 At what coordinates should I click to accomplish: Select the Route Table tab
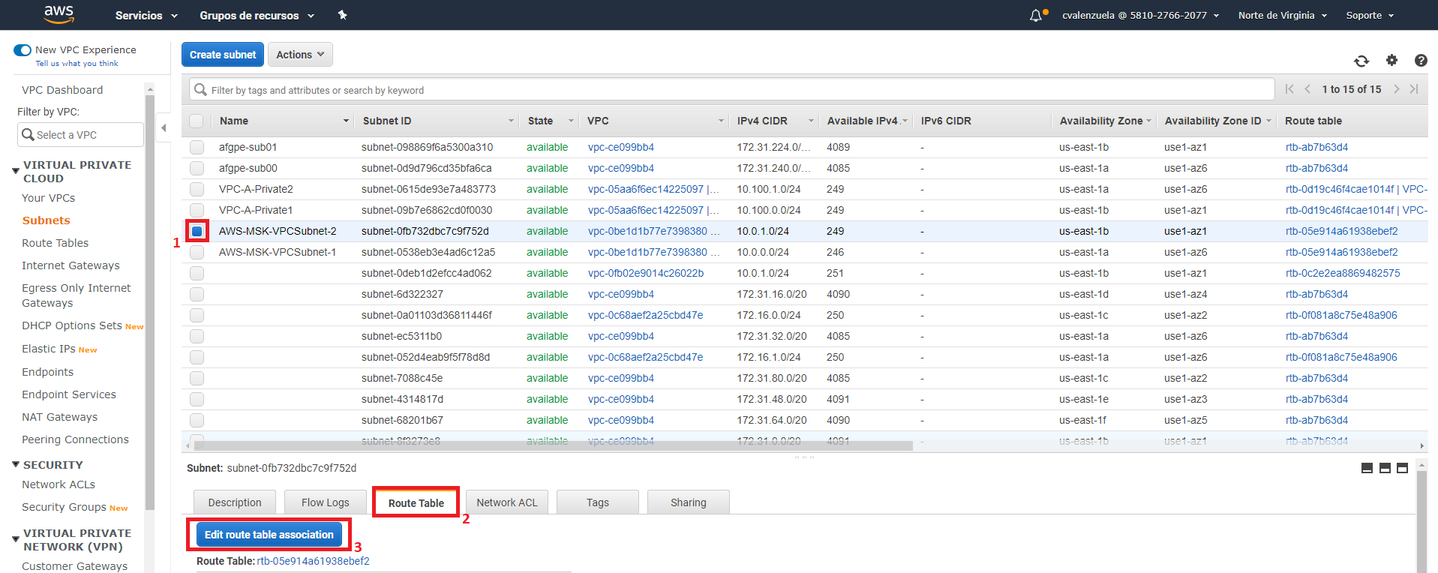416,502
